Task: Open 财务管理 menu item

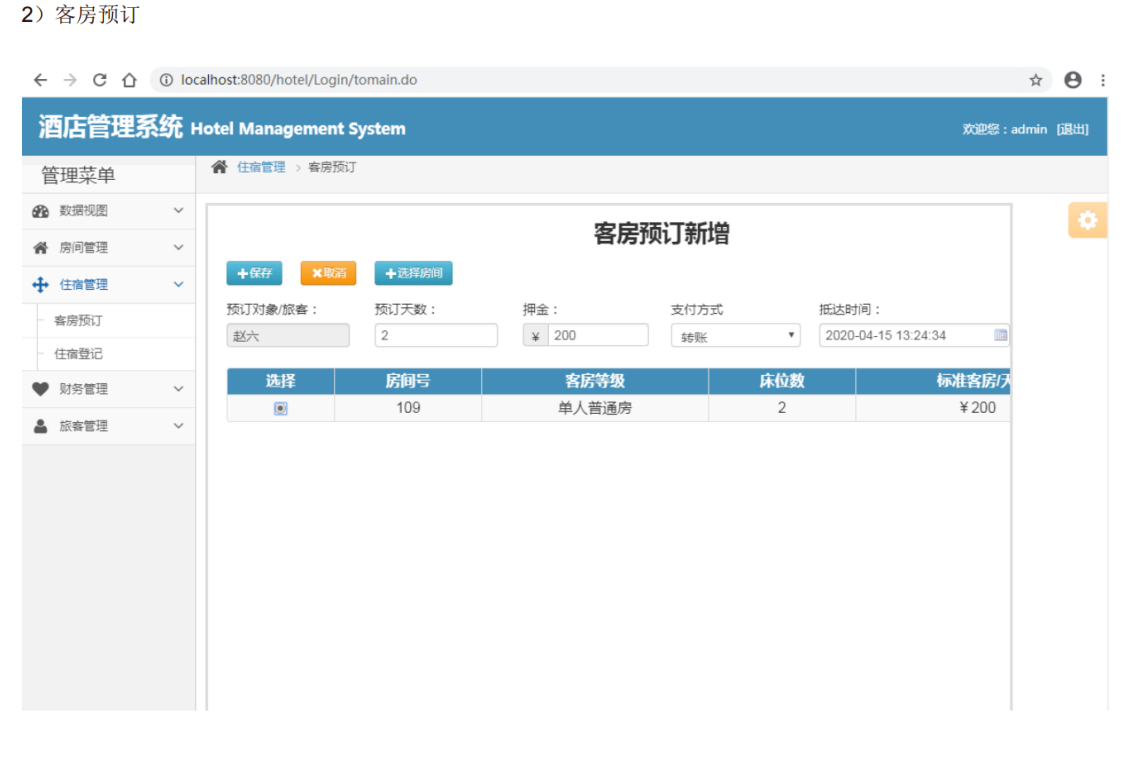Action: point(108,389)
